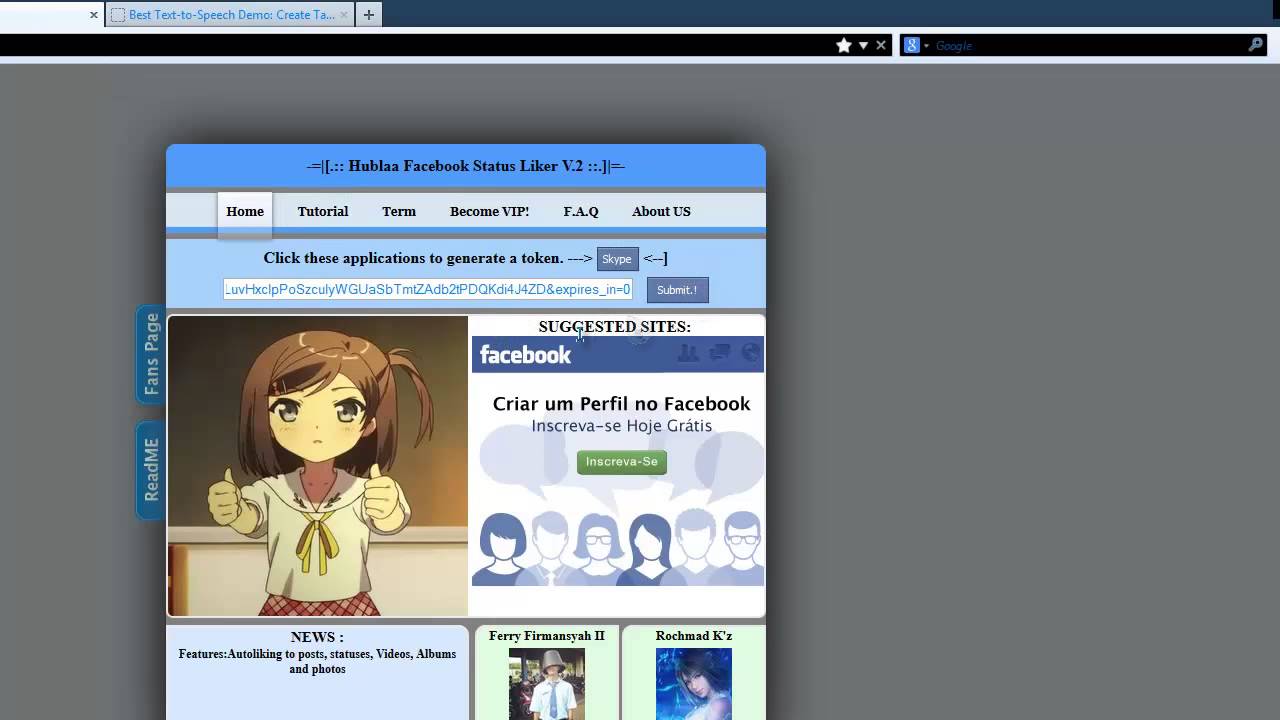
Task: Open the About US page
Action: pyautogui.click(x=661, y=211)
